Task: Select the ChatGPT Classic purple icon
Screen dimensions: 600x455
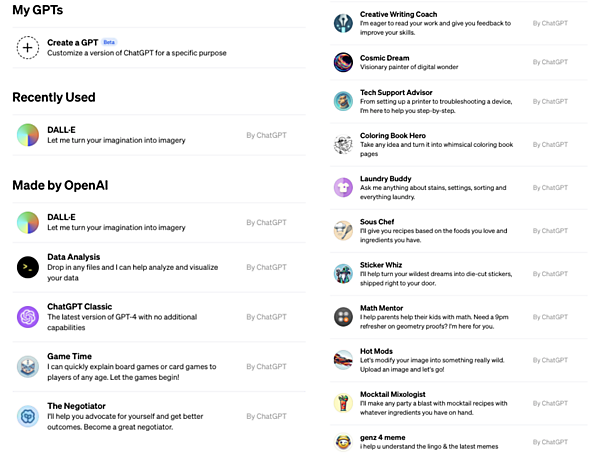Action: coord(28,317)
